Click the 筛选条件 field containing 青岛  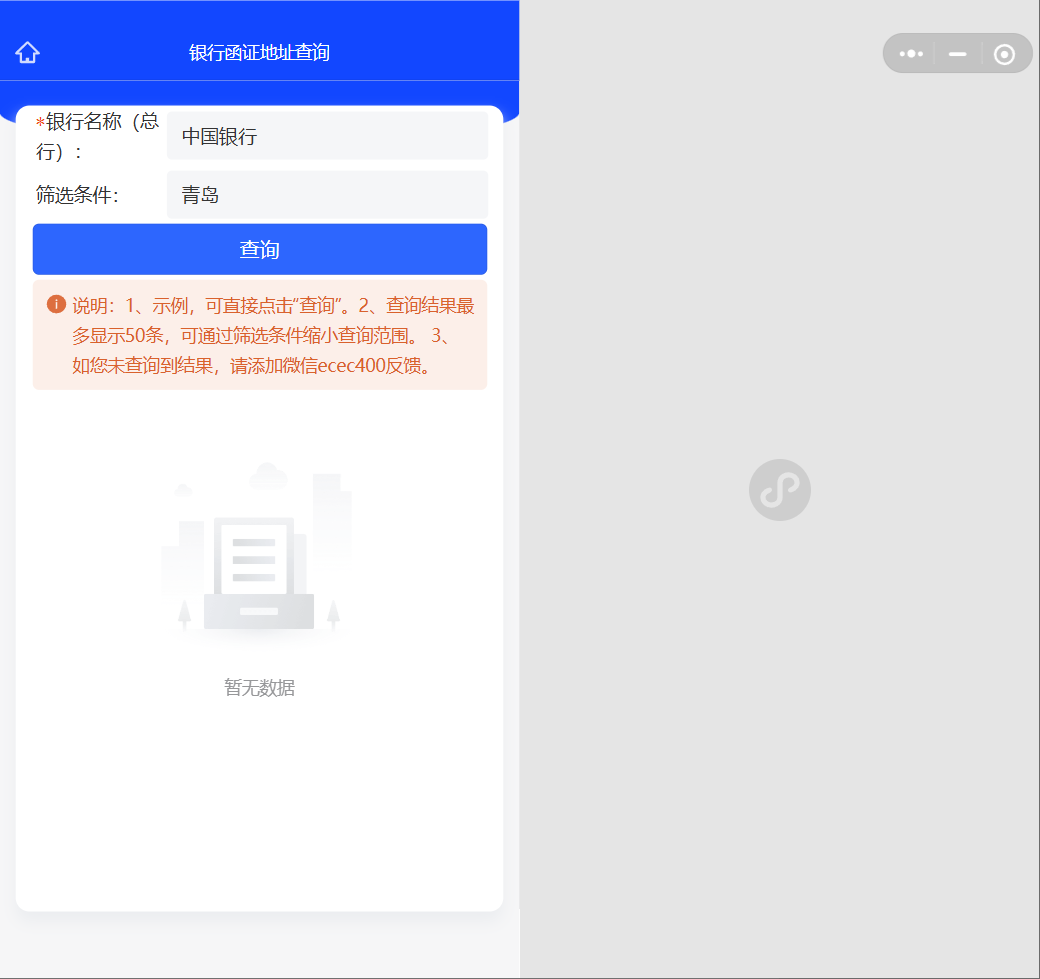tap(327, 194)
